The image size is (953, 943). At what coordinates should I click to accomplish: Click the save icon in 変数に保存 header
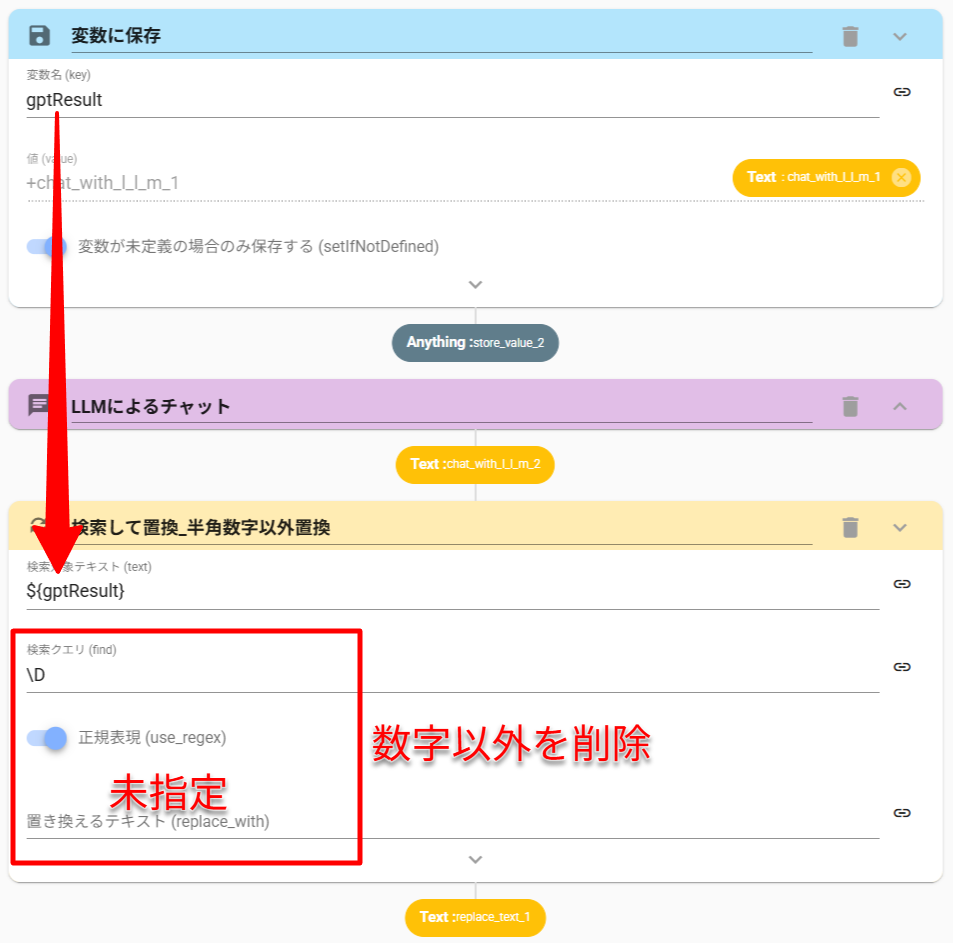[x=39, y=36]
